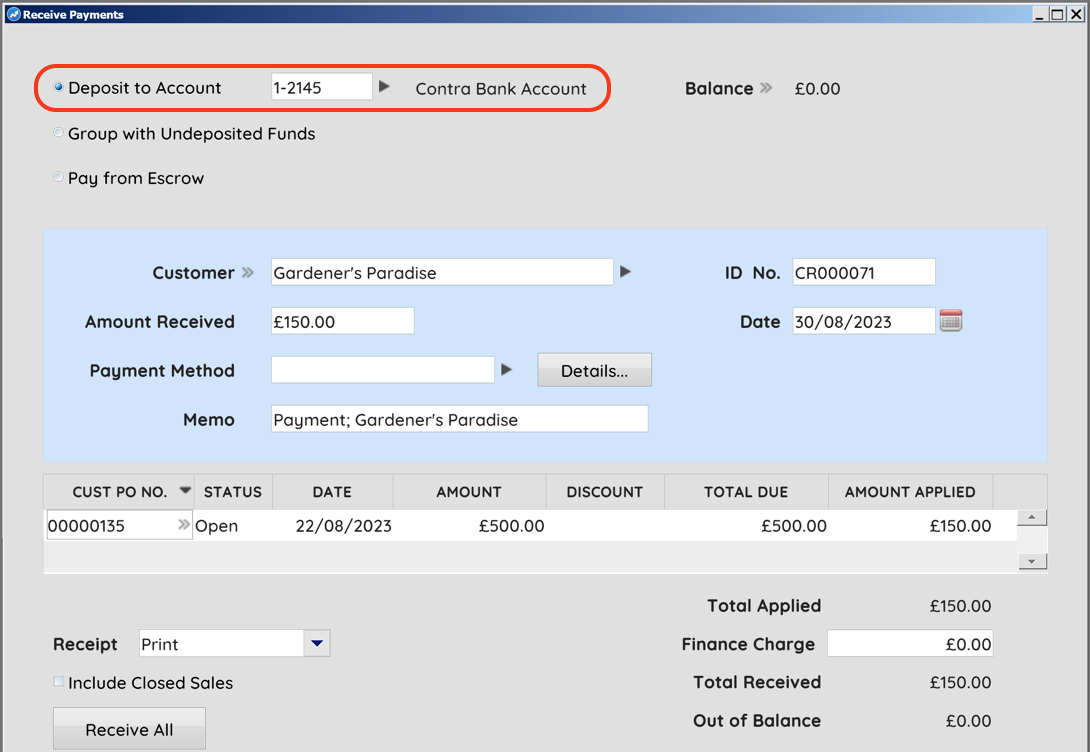Open the CUST PO NO. column dropdown arrow
Screen dimensions: 1090x752
pos(185,490)
